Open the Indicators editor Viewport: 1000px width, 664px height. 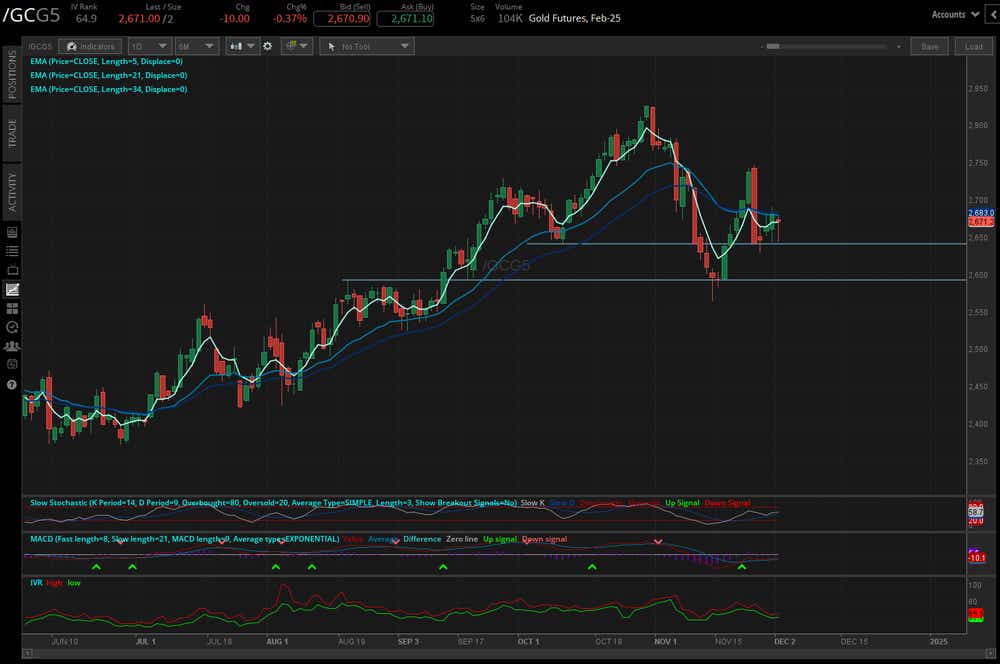pos(90,46)
